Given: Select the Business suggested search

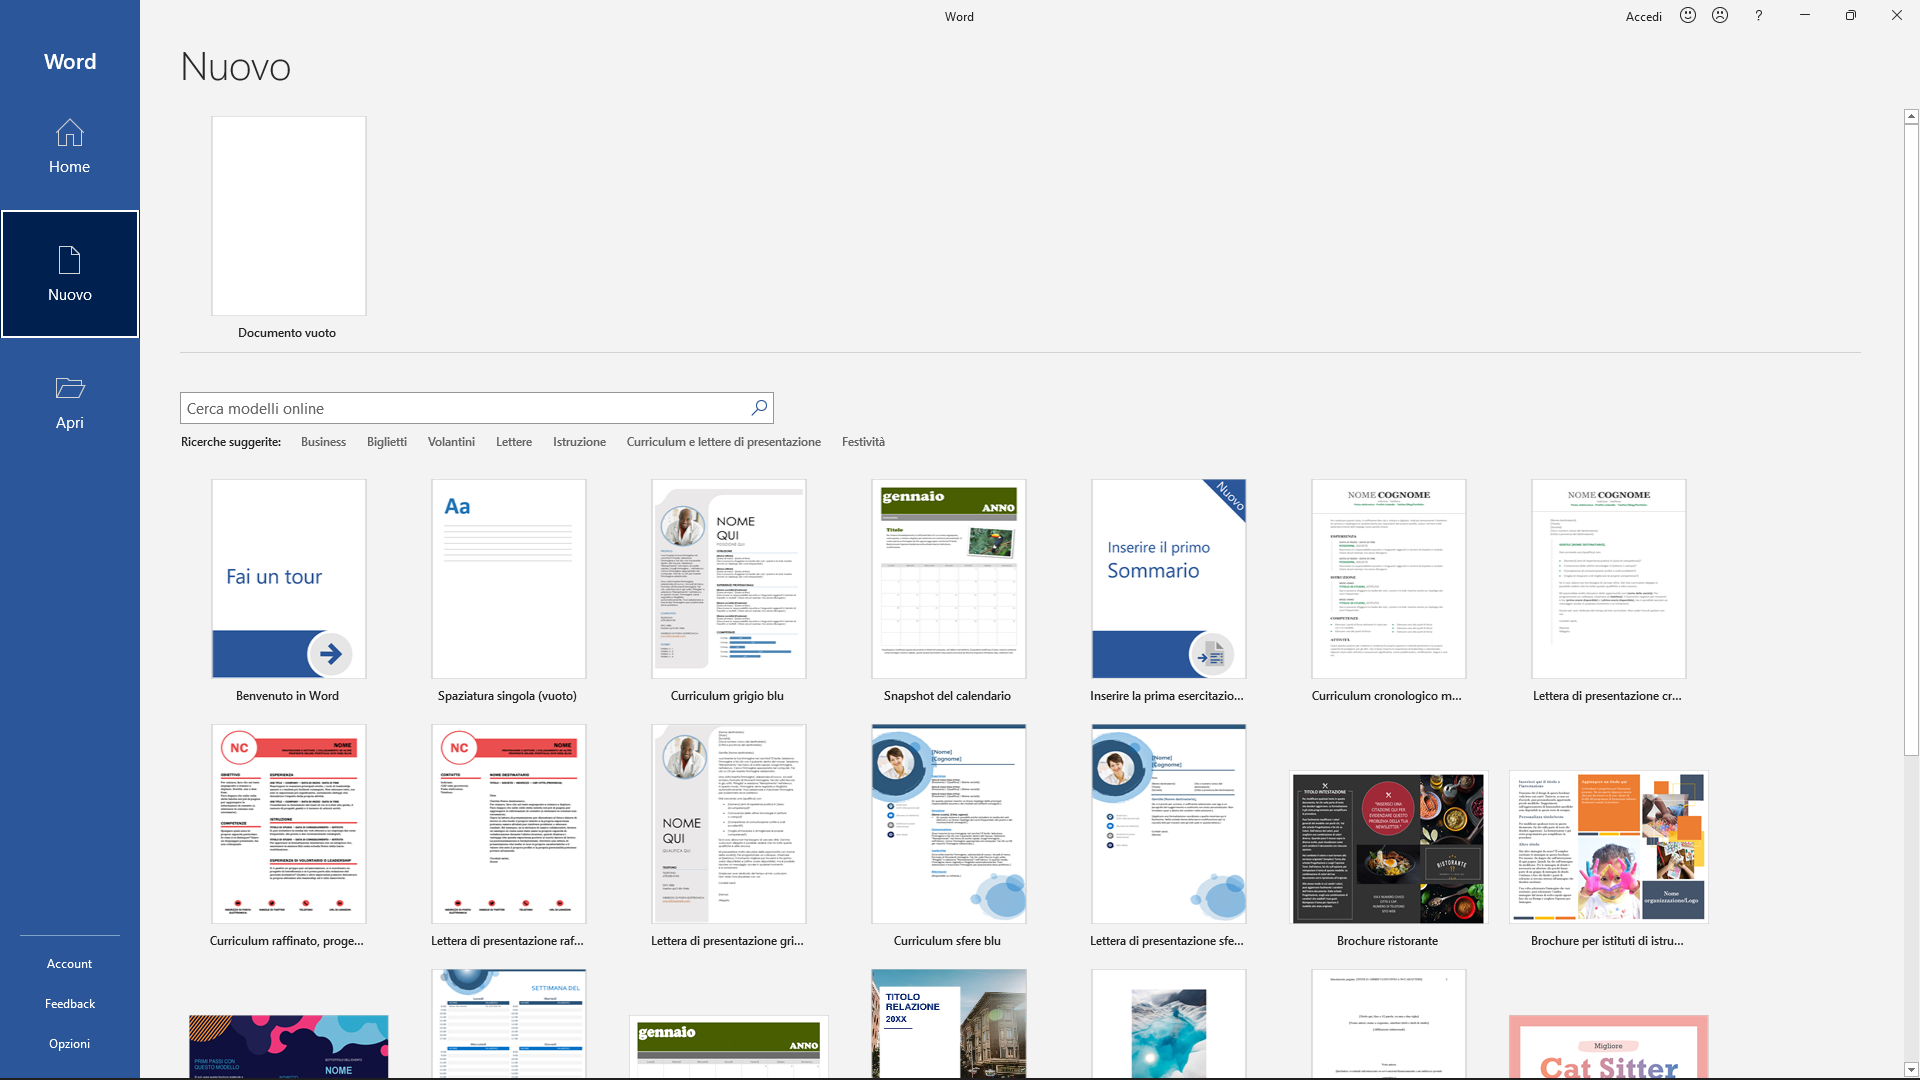Looking at the screenshot, I should tap(323, 441).
